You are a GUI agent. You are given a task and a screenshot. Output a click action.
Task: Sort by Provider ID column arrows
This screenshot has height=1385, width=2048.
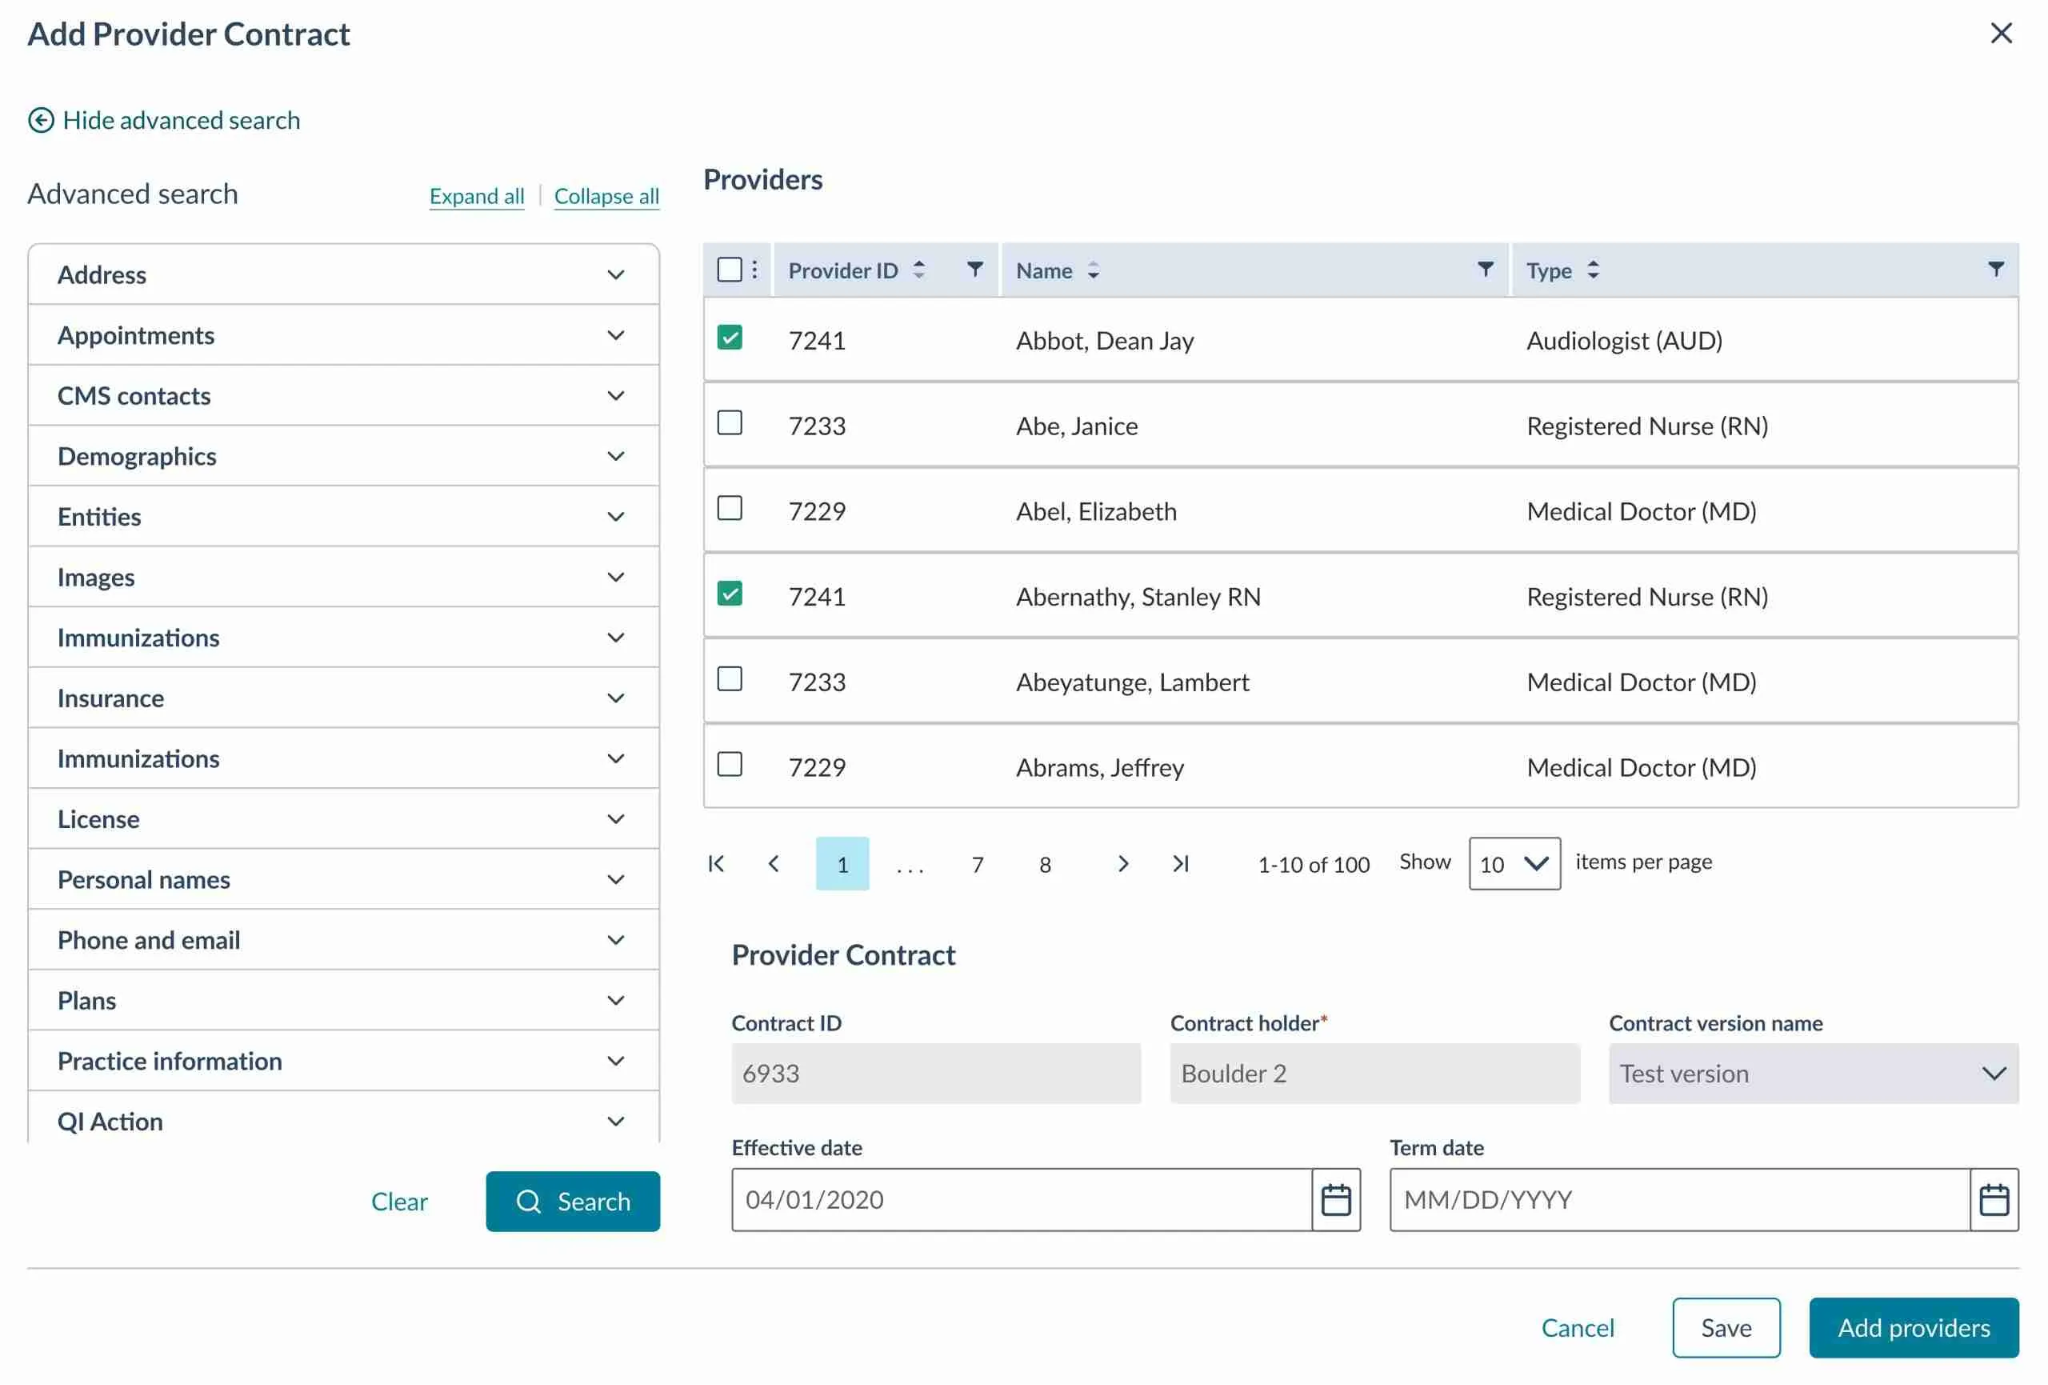pos(919,270)
